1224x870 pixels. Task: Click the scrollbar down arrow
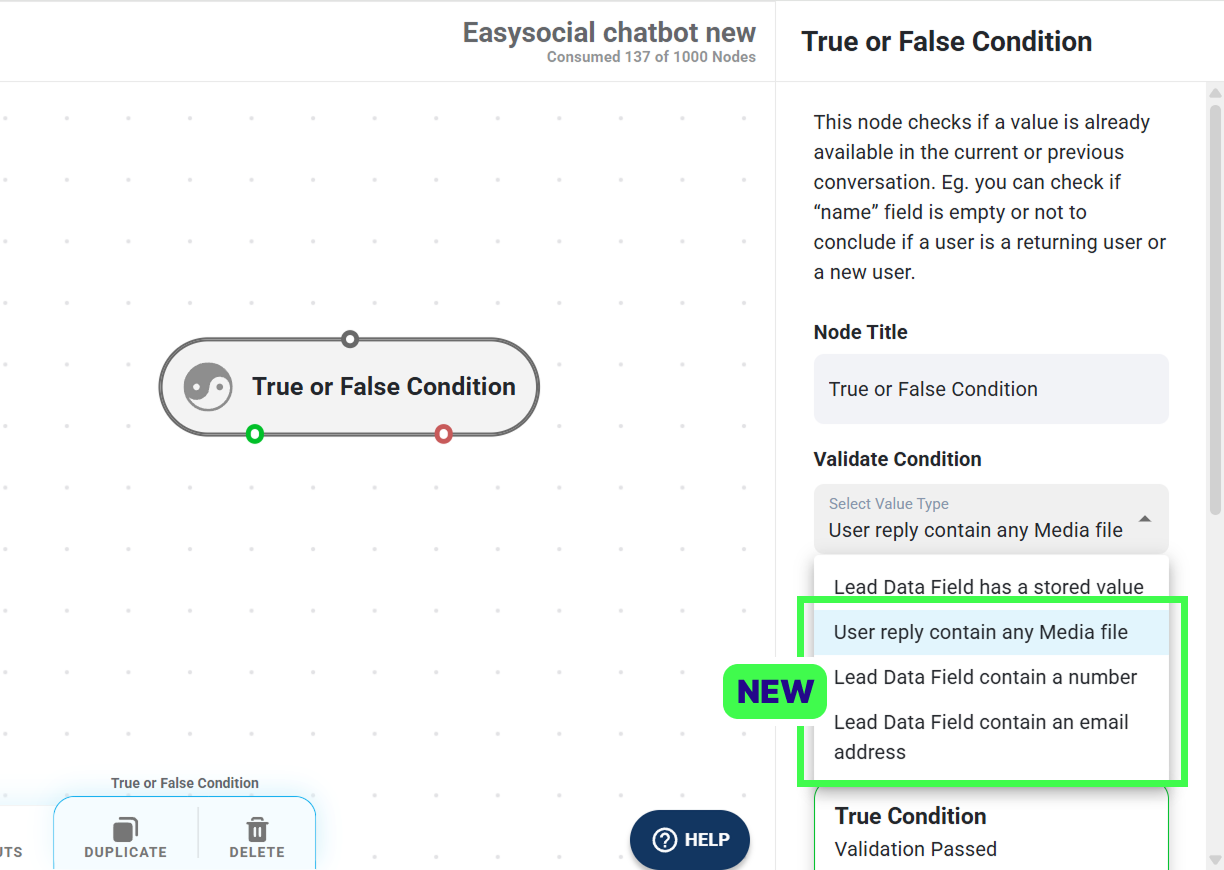1215,859
